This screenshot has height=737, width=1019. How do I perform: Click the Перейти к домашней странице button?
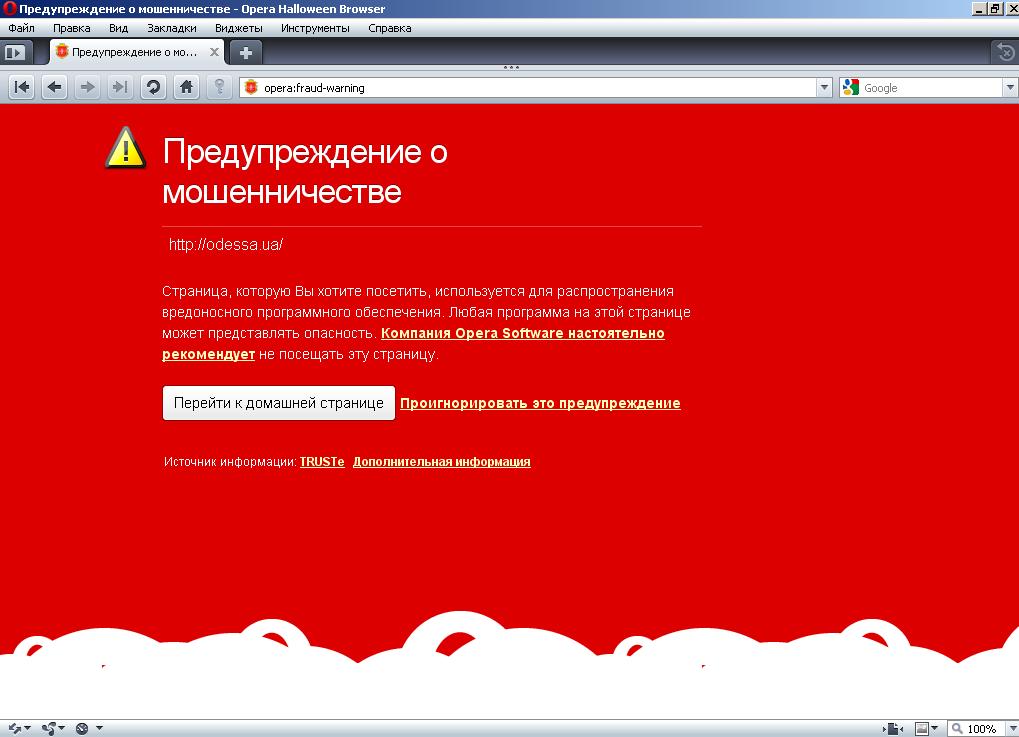point(278,403)
